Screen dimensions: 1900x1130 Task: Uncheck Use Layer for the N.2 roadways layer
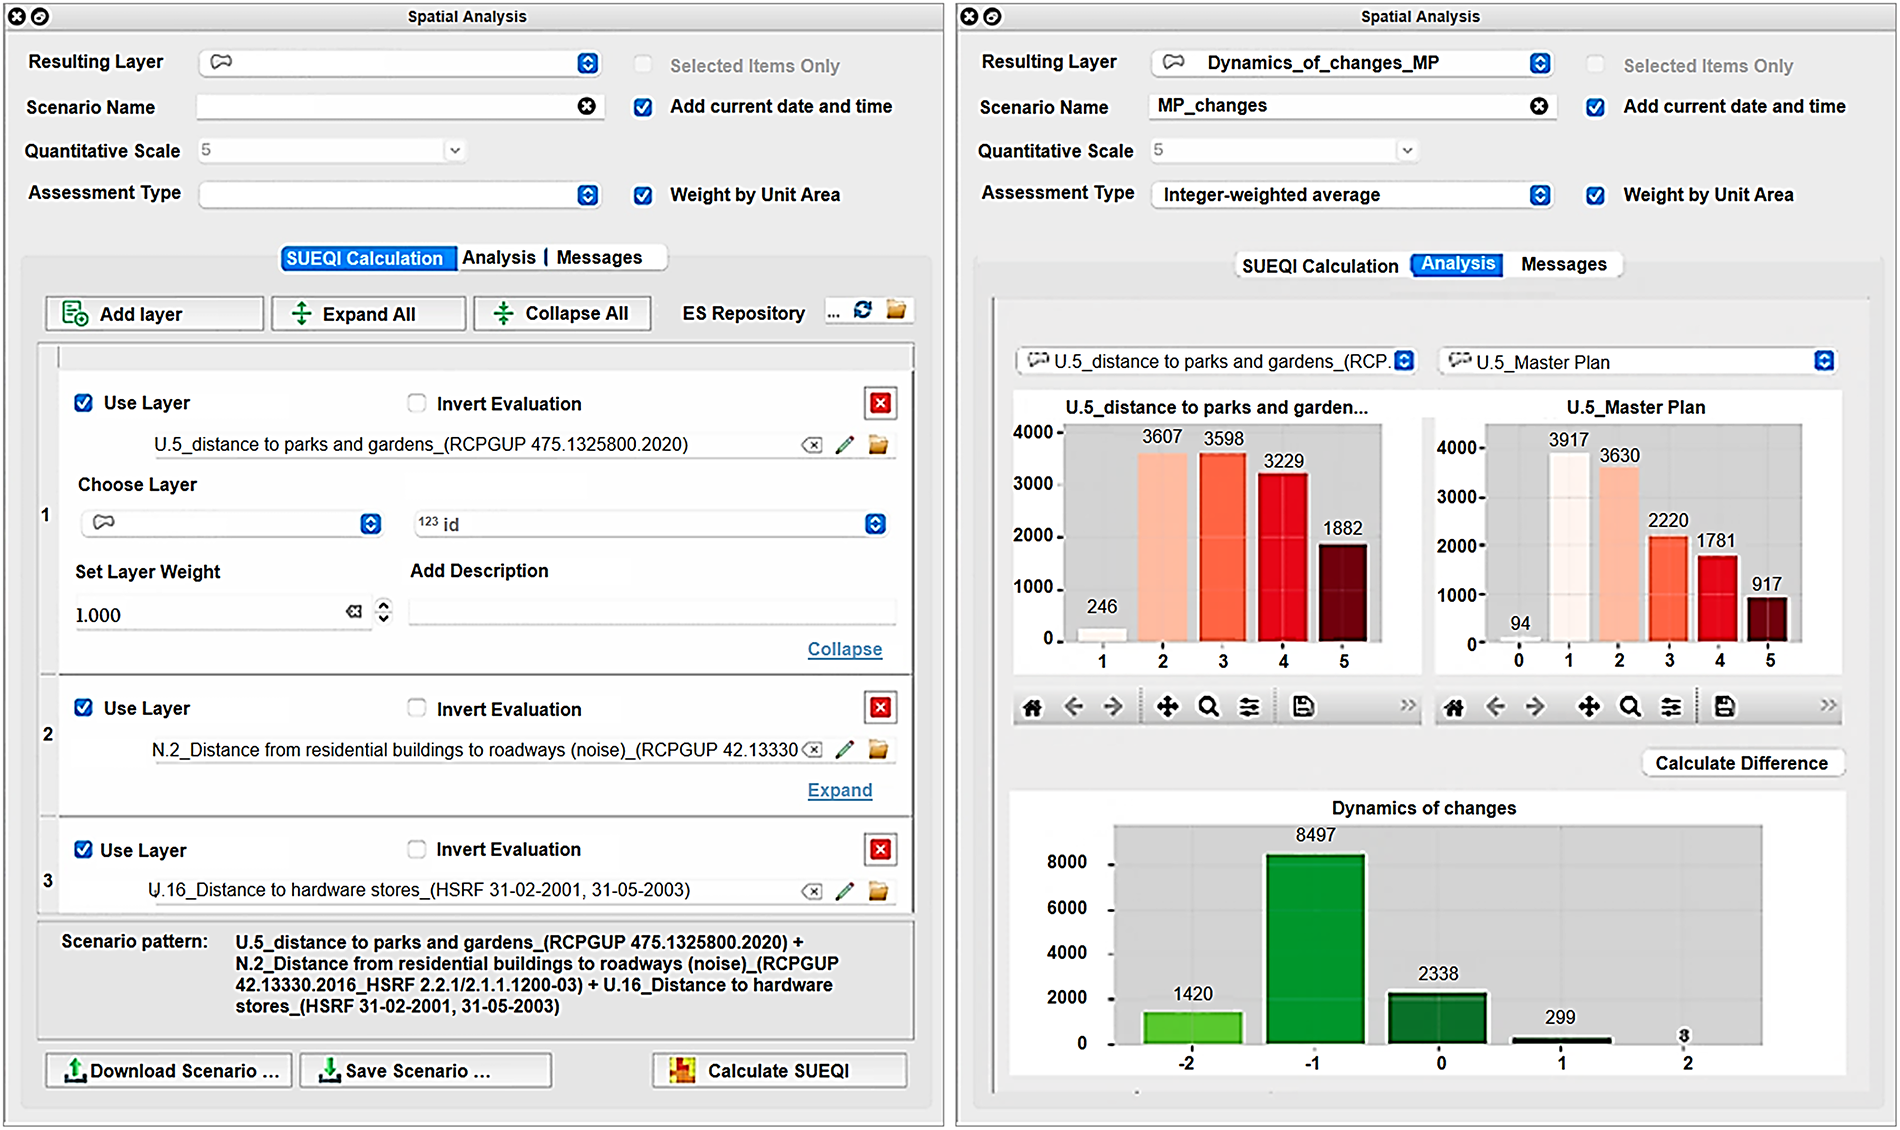[84, 708]
